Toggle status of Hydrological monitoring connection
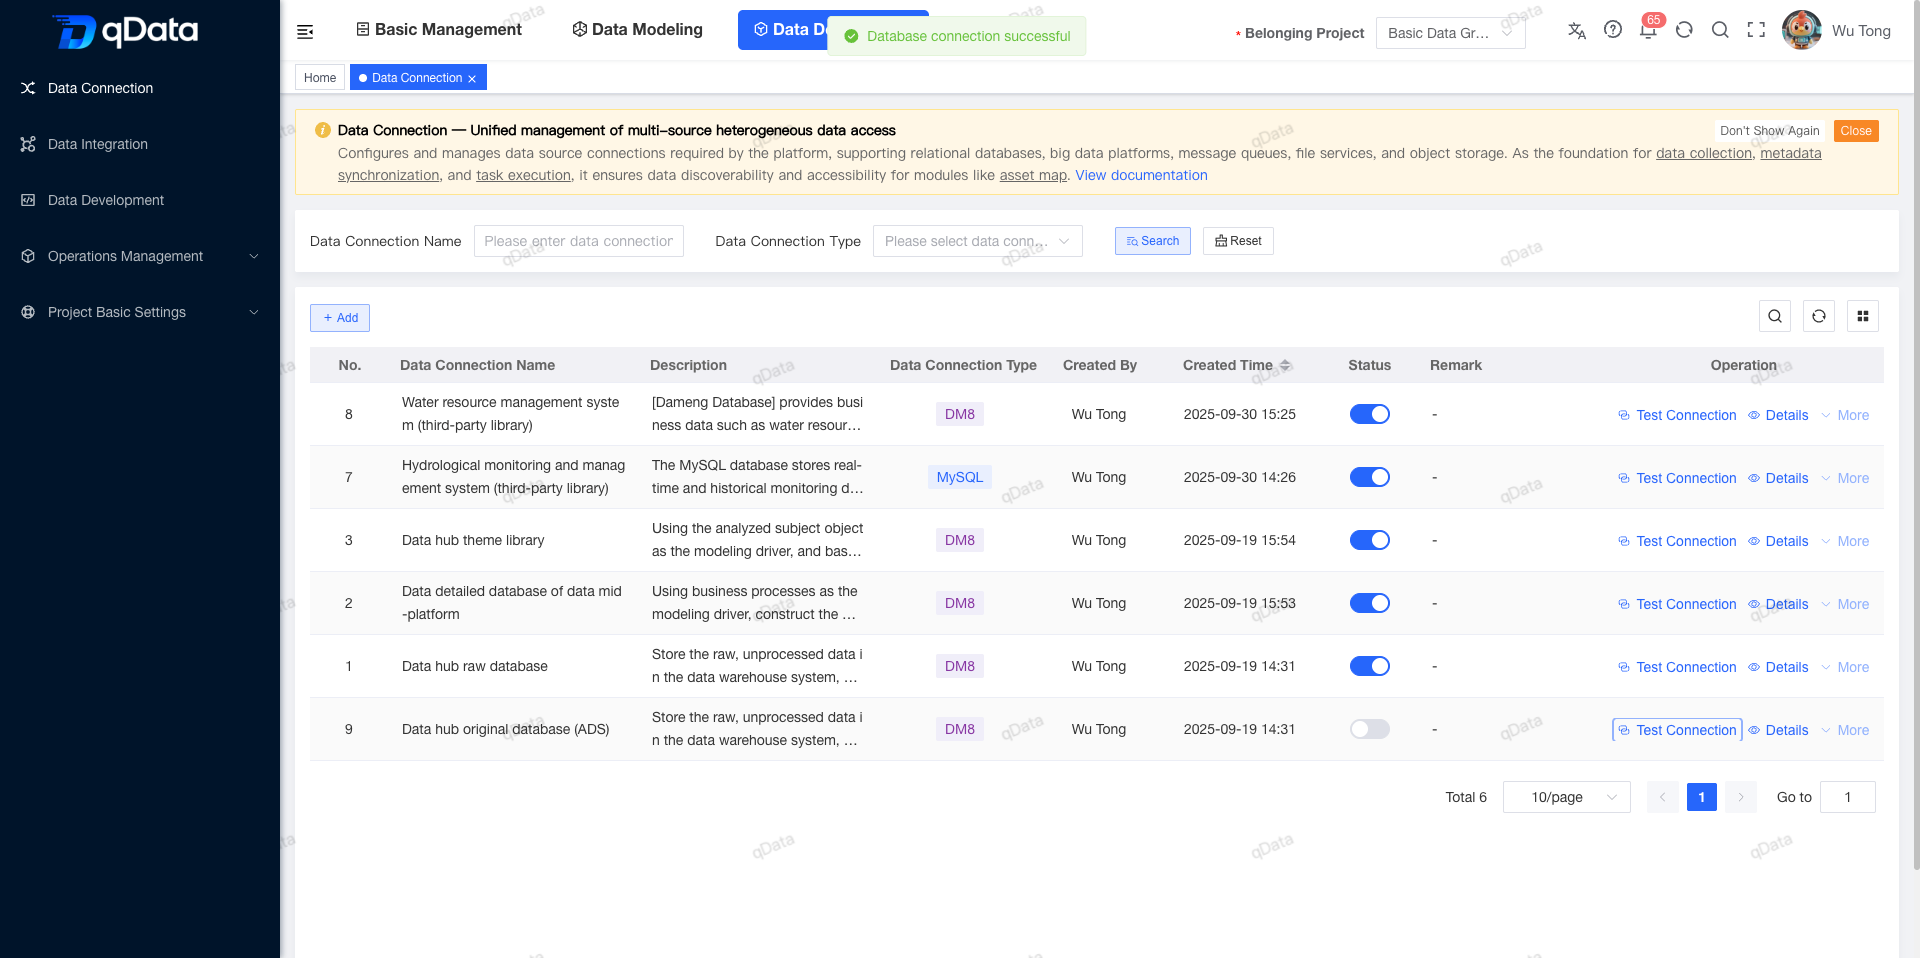This screenshot has height=958, width=1920. (x=1370, y=477)
